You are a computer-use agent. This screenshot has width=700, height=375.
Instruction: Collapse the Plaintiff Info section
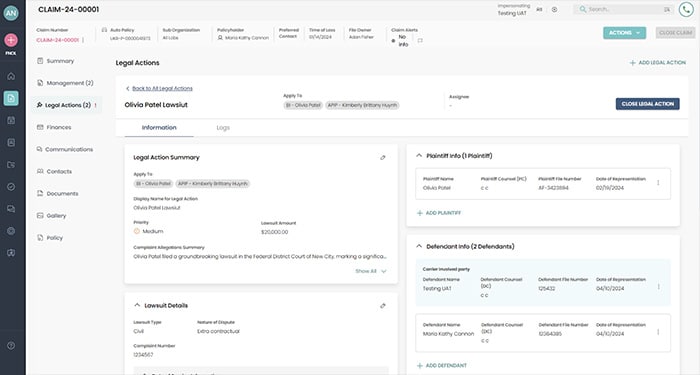click(x=419, y=156)
